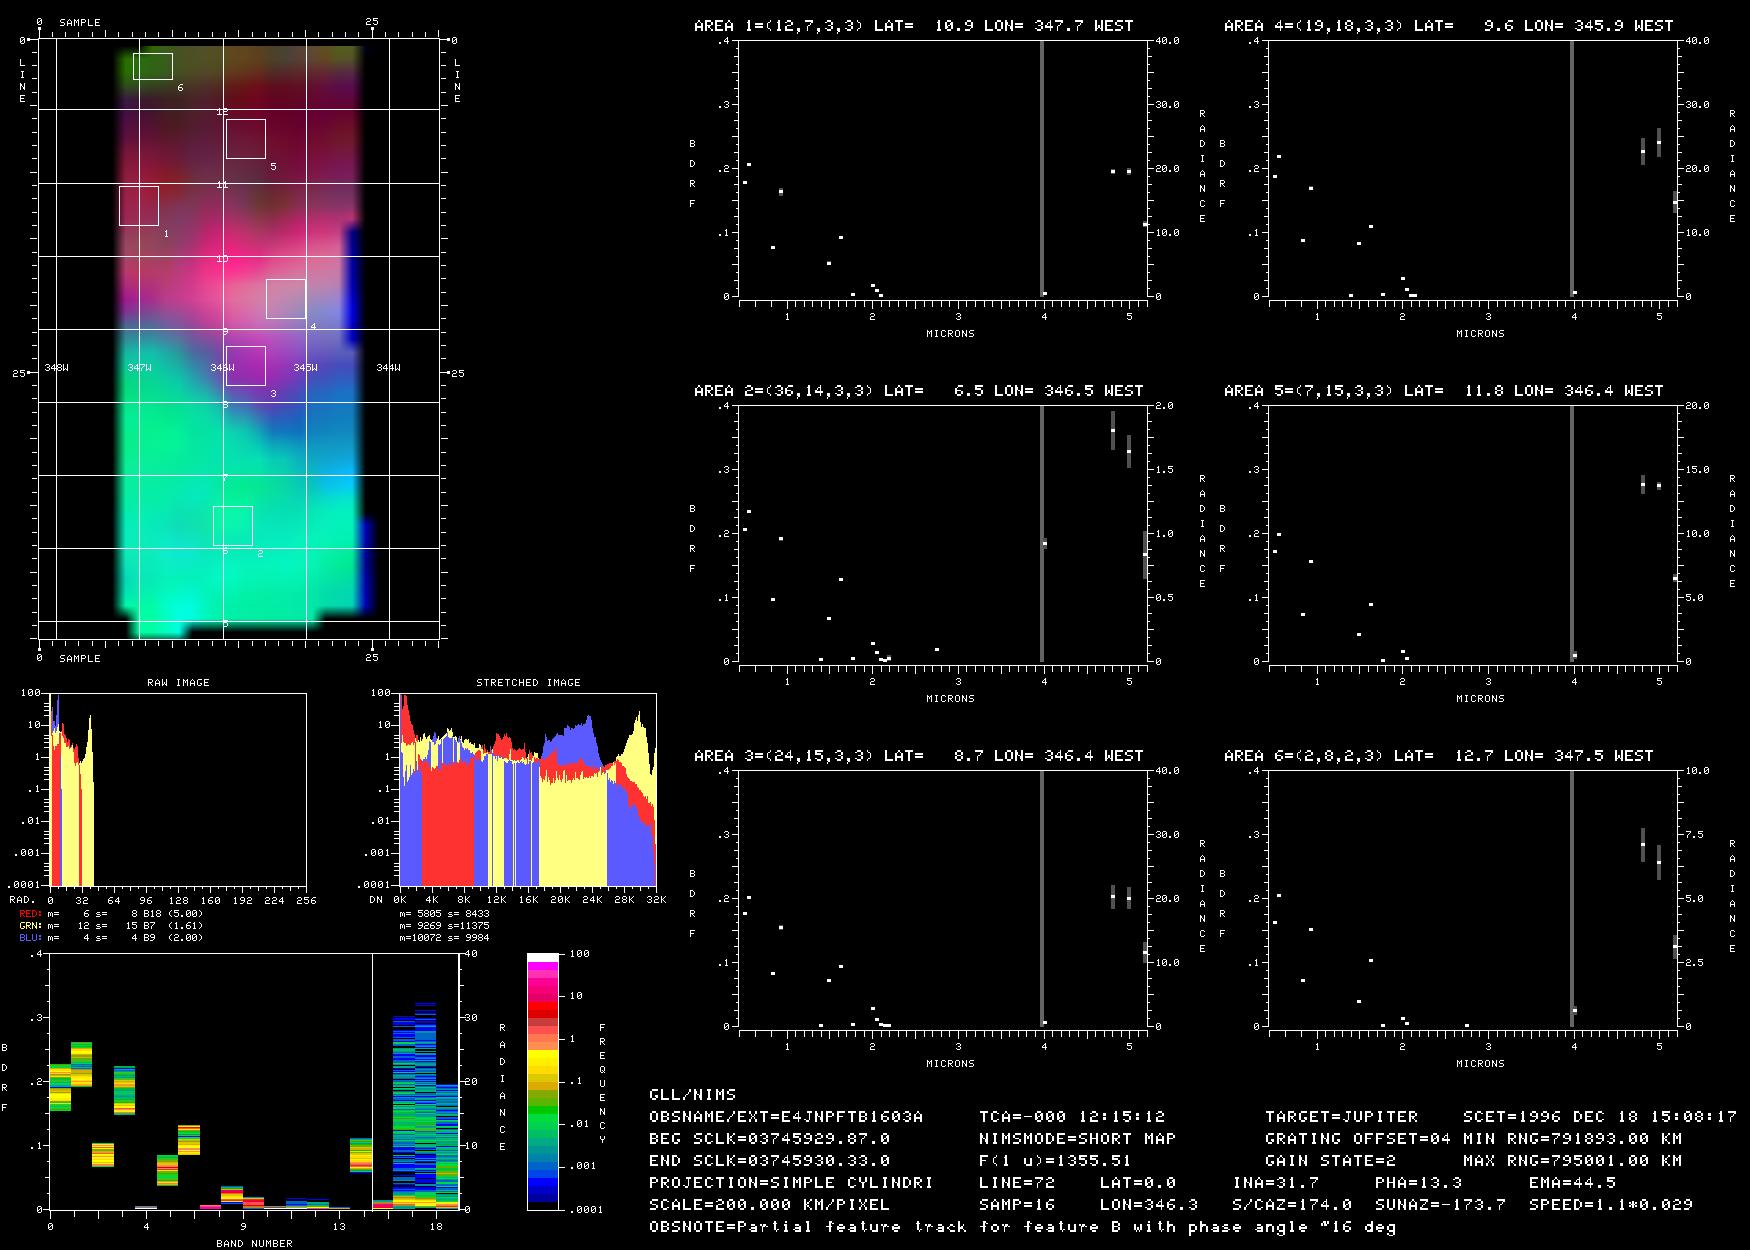Click the BLU channel statistics row
Screen dimensions: 1750x1250
[111, 937]
